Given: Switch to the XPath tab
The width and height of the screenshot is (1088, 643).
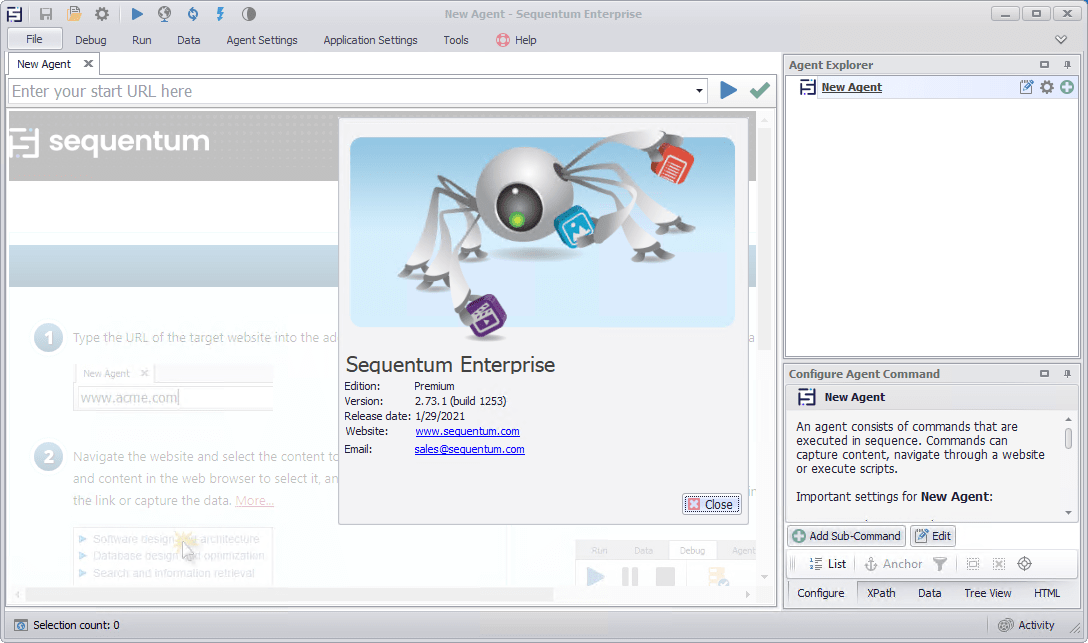Looking at the screenshot, I should [x=881, y=593].
